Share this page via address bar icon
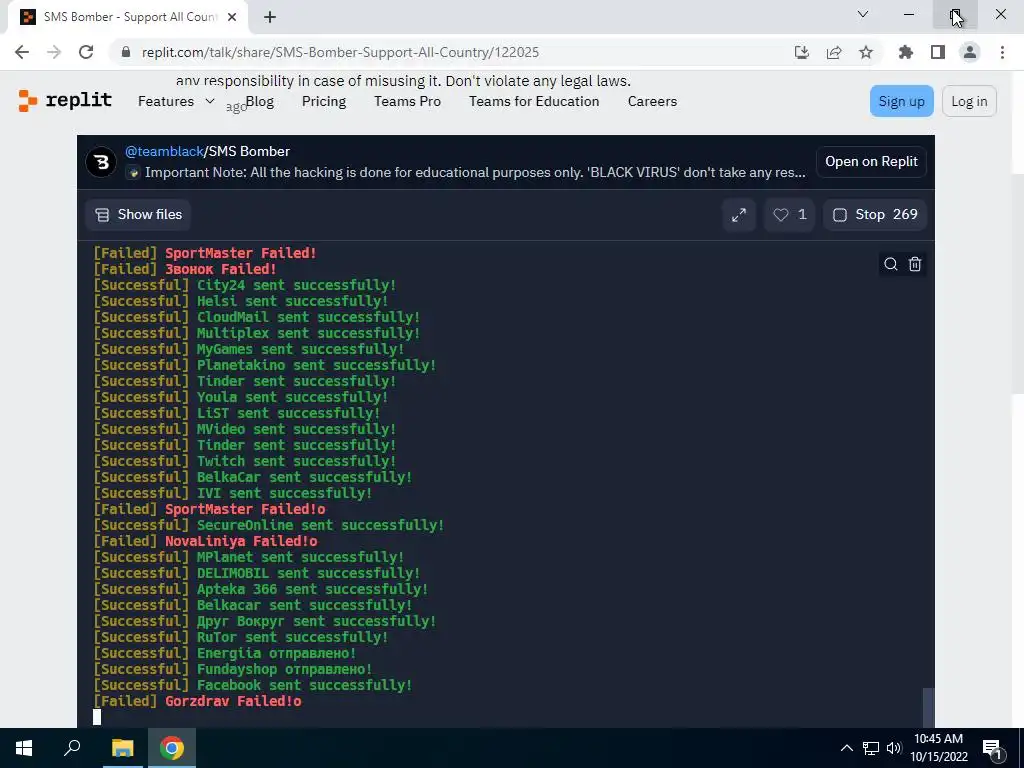The width and height of the screenshot is (1024, 768). (834, 52)
